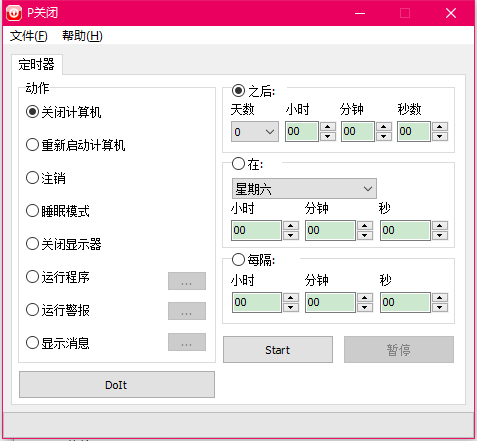
Task: Select the 显示消息 radio option
Action: point(58,343)
